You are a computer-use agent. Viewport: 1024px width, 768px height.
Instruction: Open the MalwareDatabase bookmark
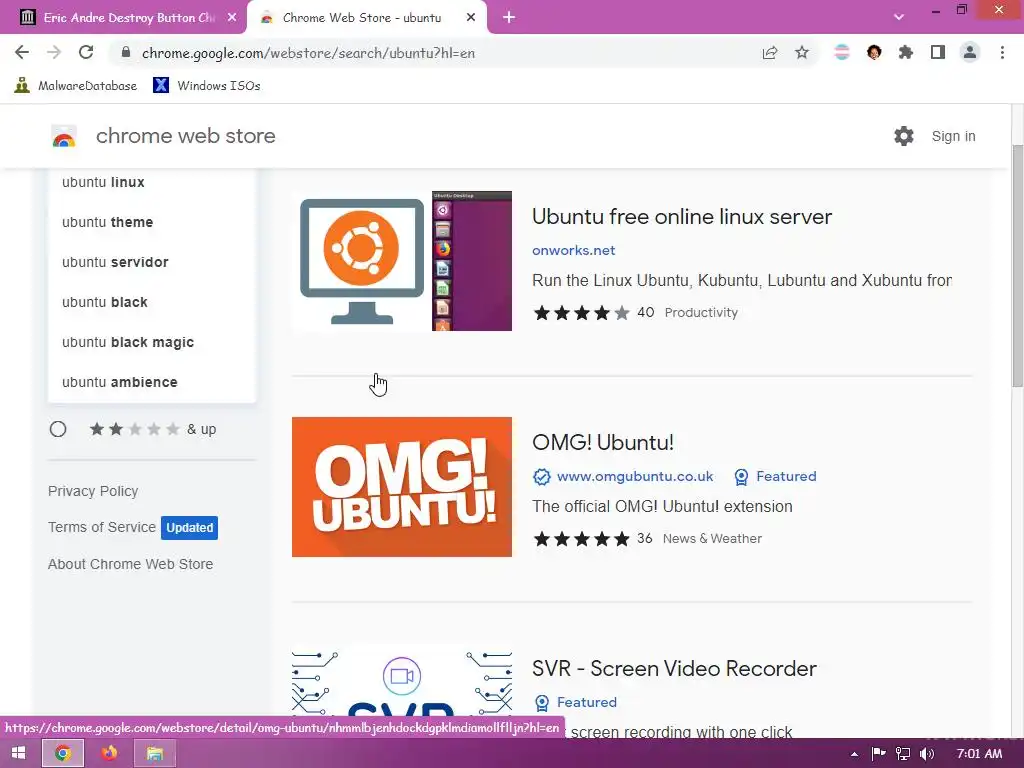(x=76, y=86)
